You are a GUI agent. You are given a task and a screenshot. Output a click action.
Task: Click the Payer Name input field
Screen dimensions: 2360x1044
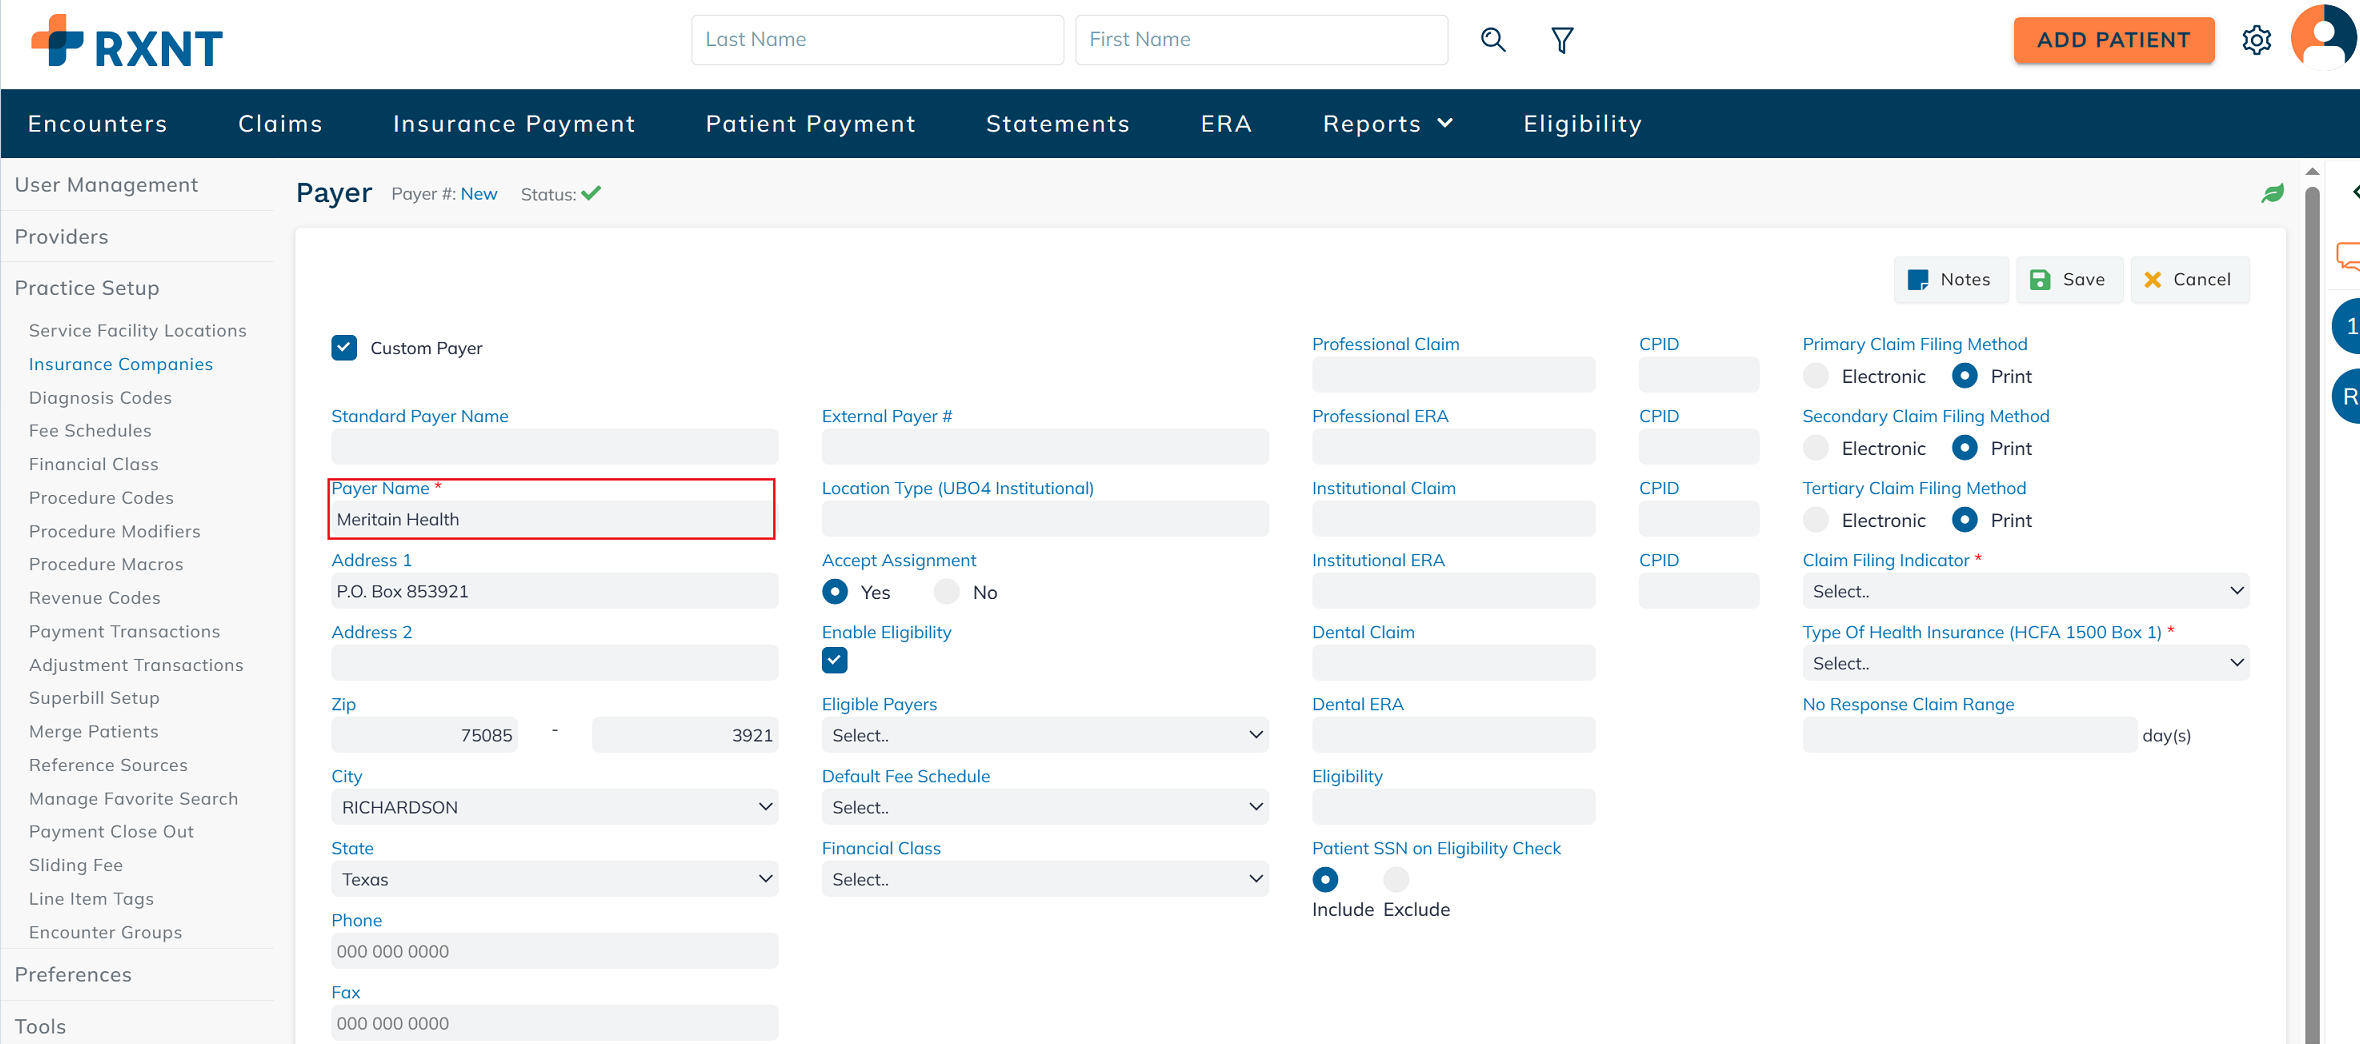[553, 519]
